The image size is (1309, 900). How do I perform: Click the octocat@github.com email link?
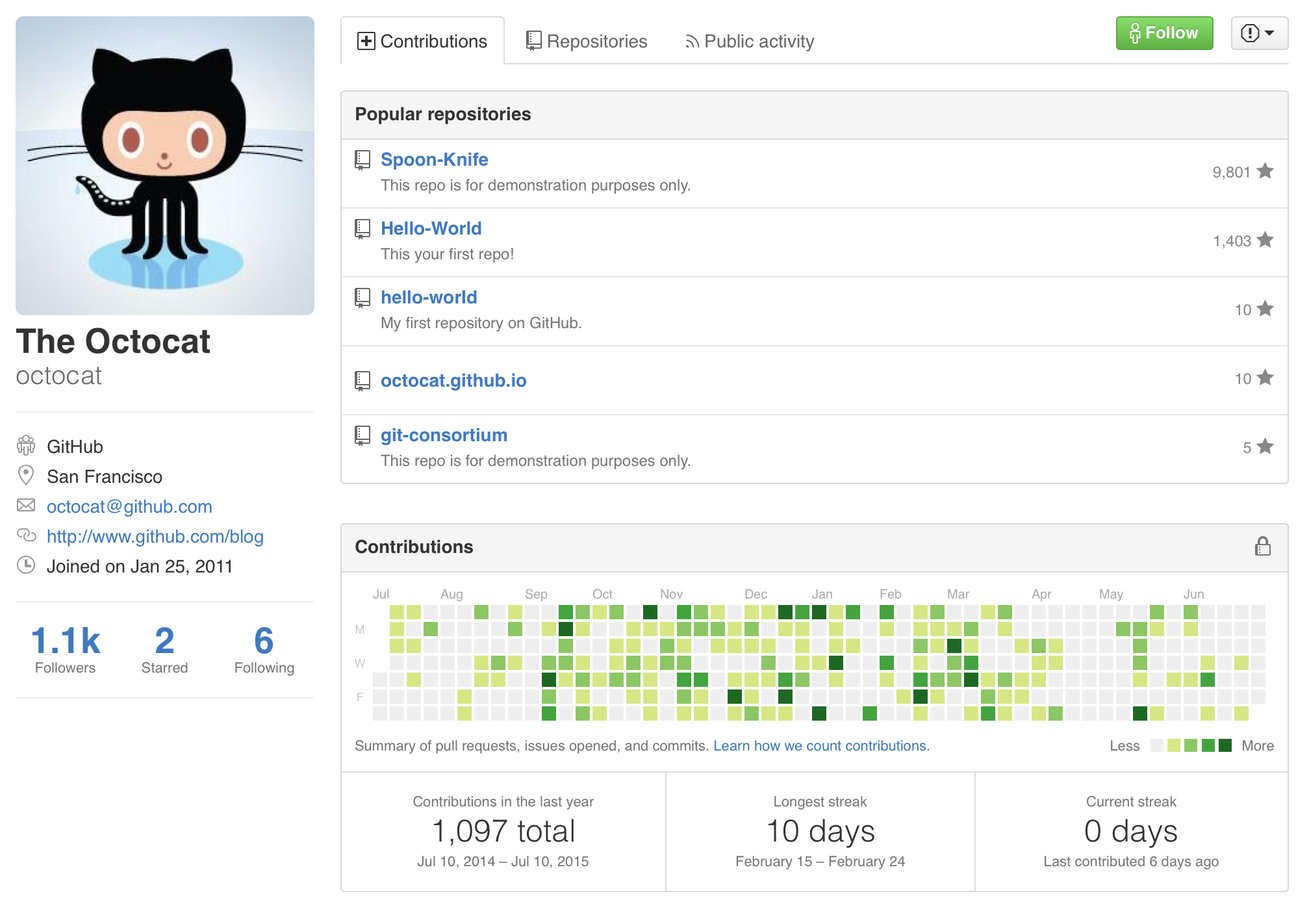point(129,507)
